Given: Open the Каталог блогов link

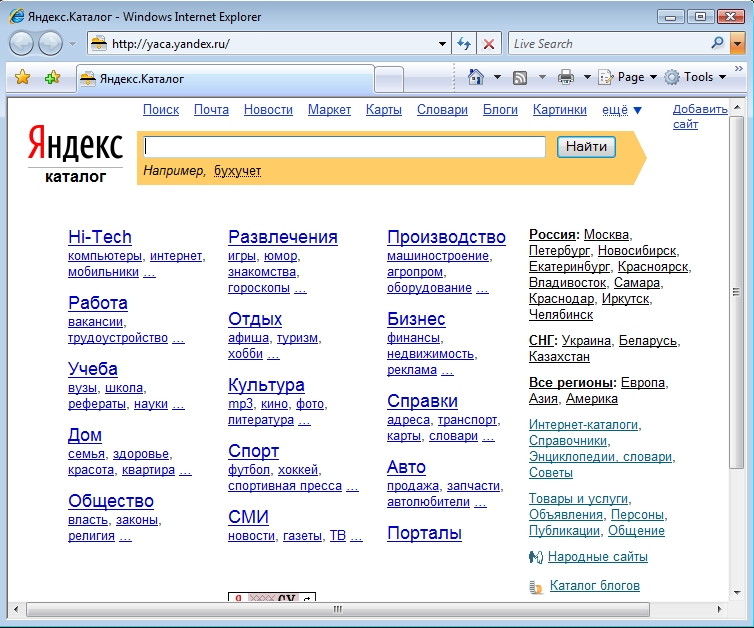Looking at the screenshot, I should (595, 586).
